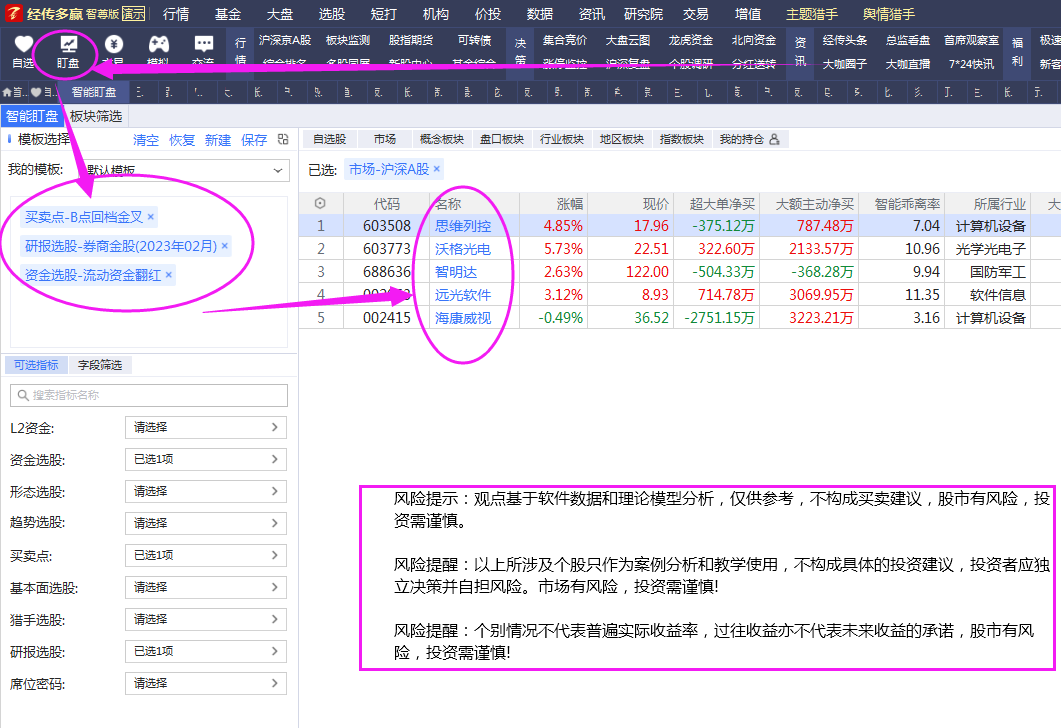Open 大咖直播 in the toolbar
The height and width of the screenshot is (728, 1061).
tap(908, 64)
